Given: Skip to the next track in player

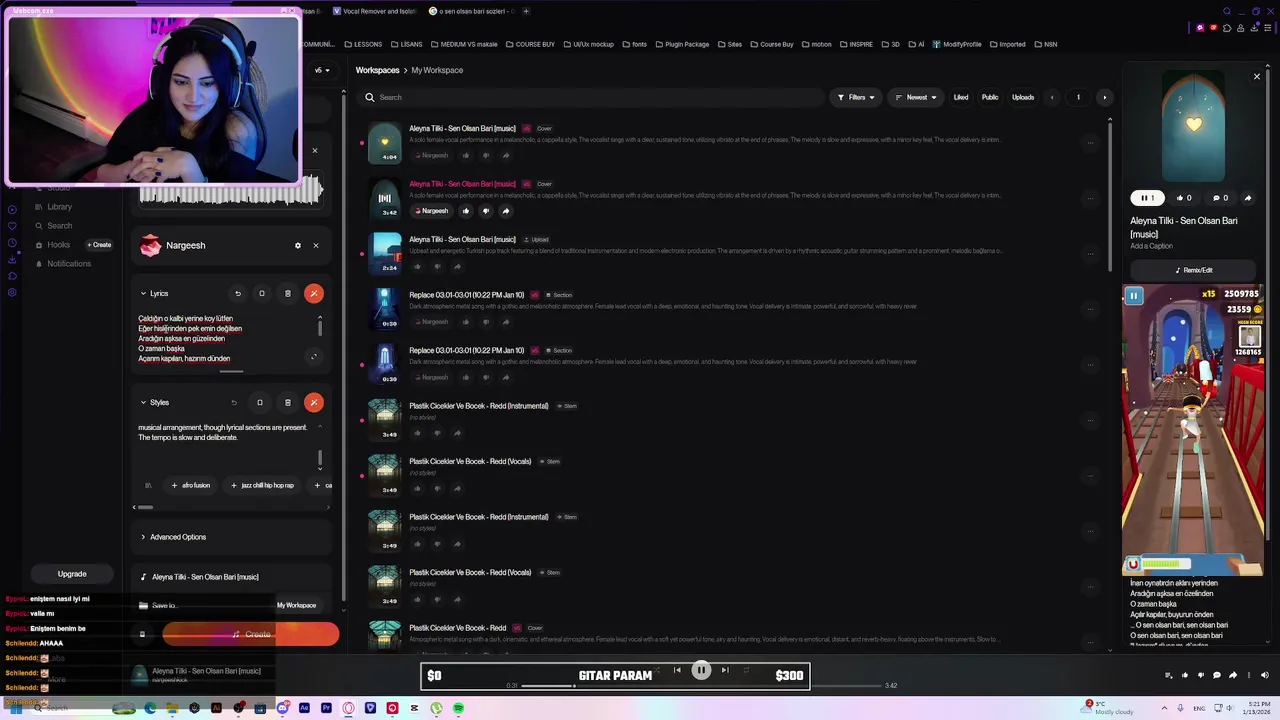Looking at the screenshot, I should point(725,670).
